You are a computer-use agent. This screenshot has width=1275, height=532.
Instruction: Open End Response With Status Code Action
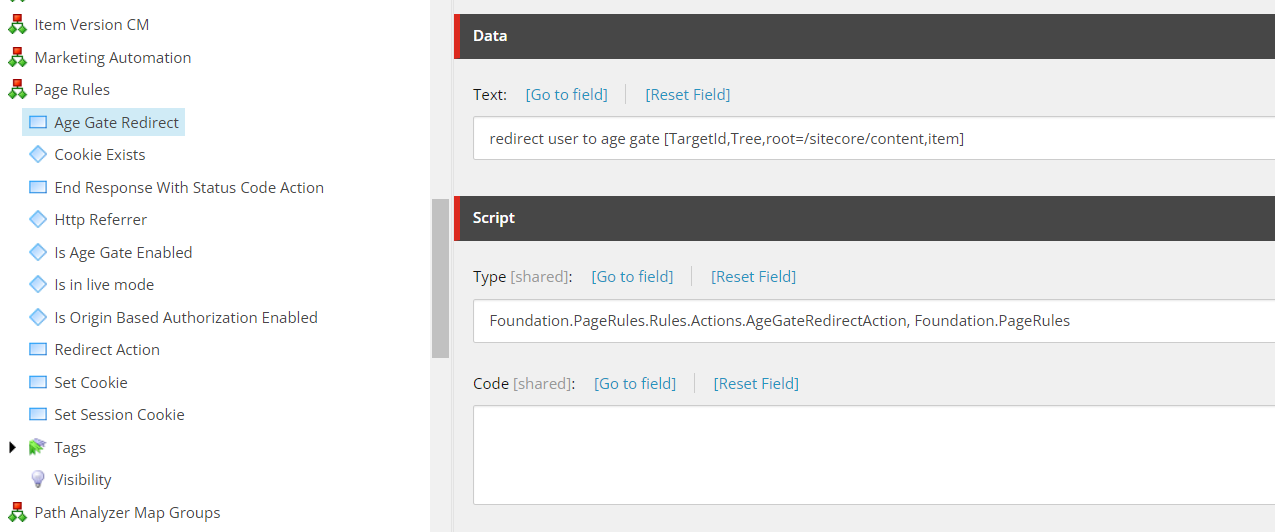pyautogui.click(x=189, y=188)
